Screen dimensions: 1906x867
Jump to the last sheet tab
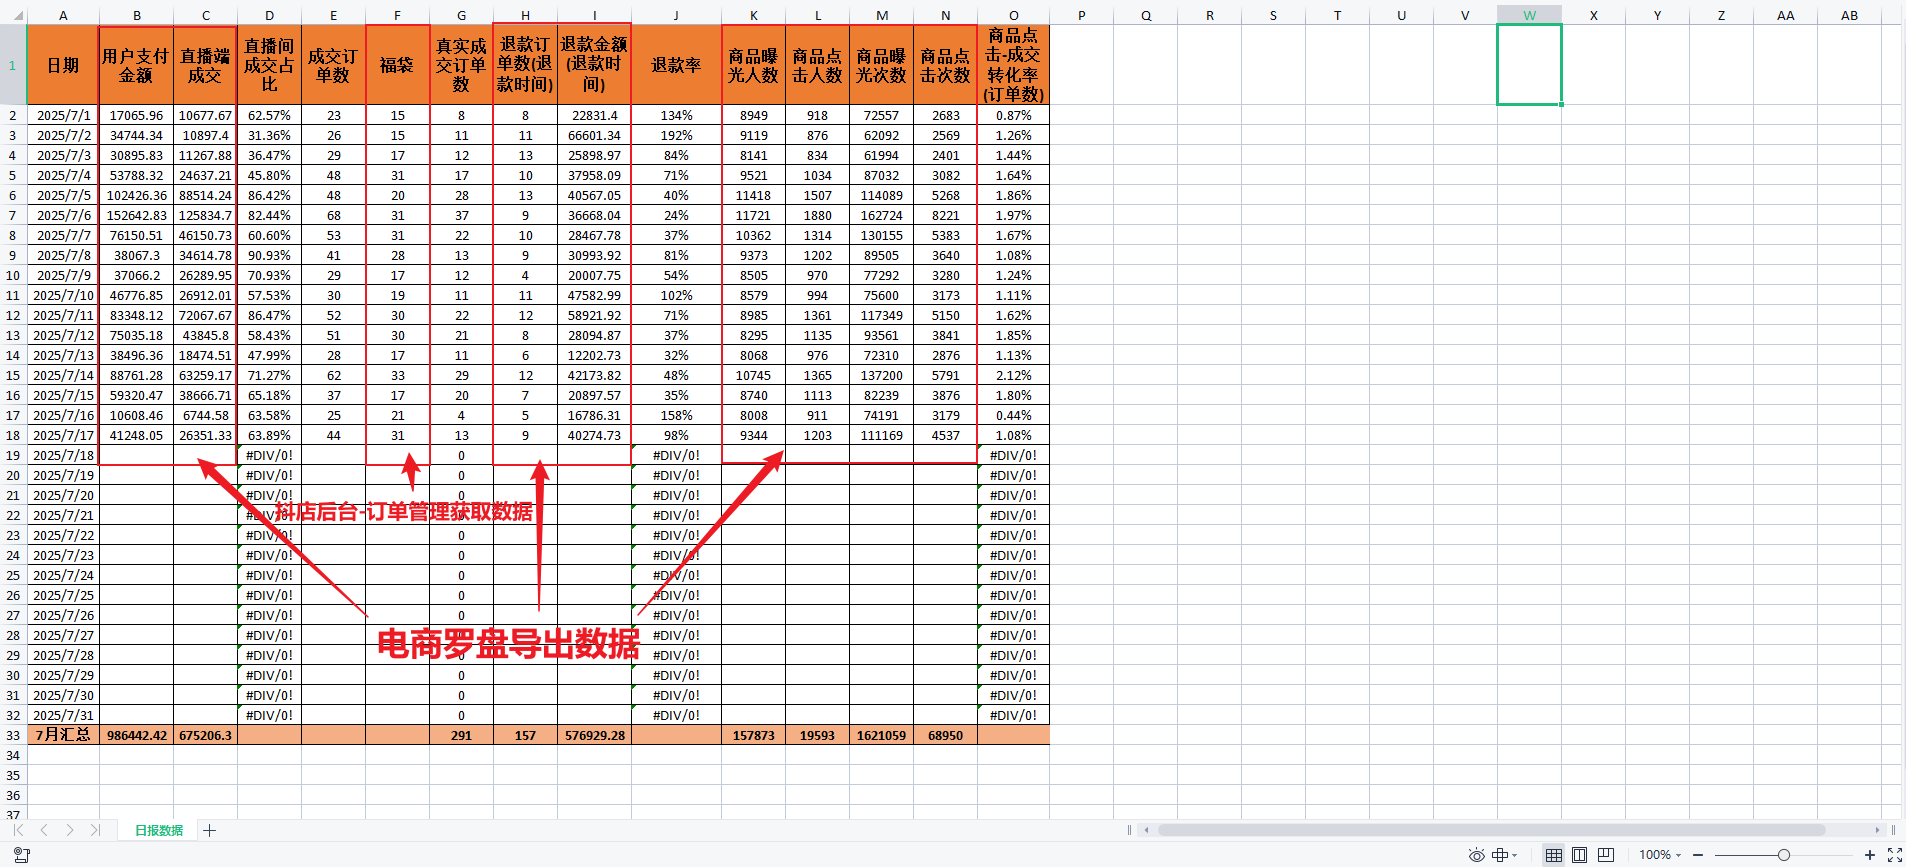point(95,830)
